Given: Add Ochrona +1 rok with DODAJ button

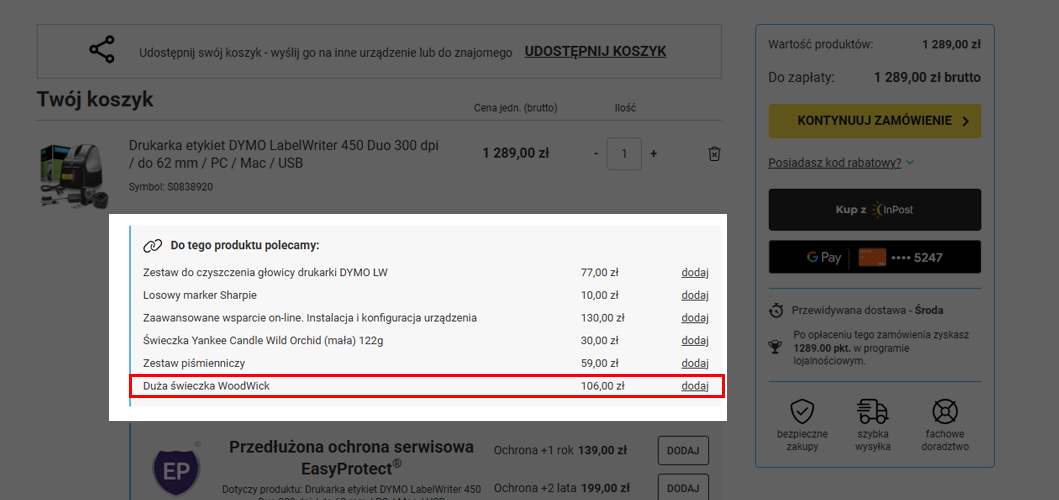Looking at the screenshot, I should coord(683,450).
